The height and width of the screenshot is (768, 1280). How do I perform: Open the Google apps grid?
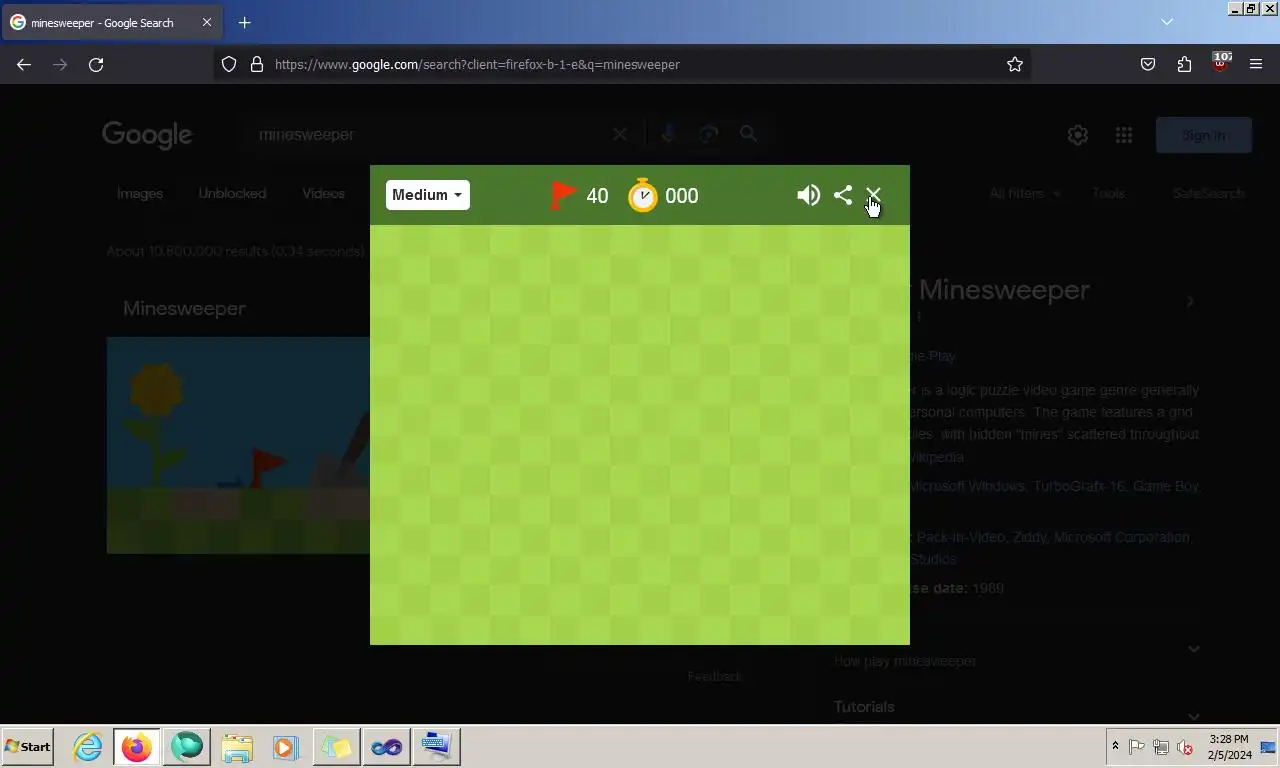tap(1124, 135)
